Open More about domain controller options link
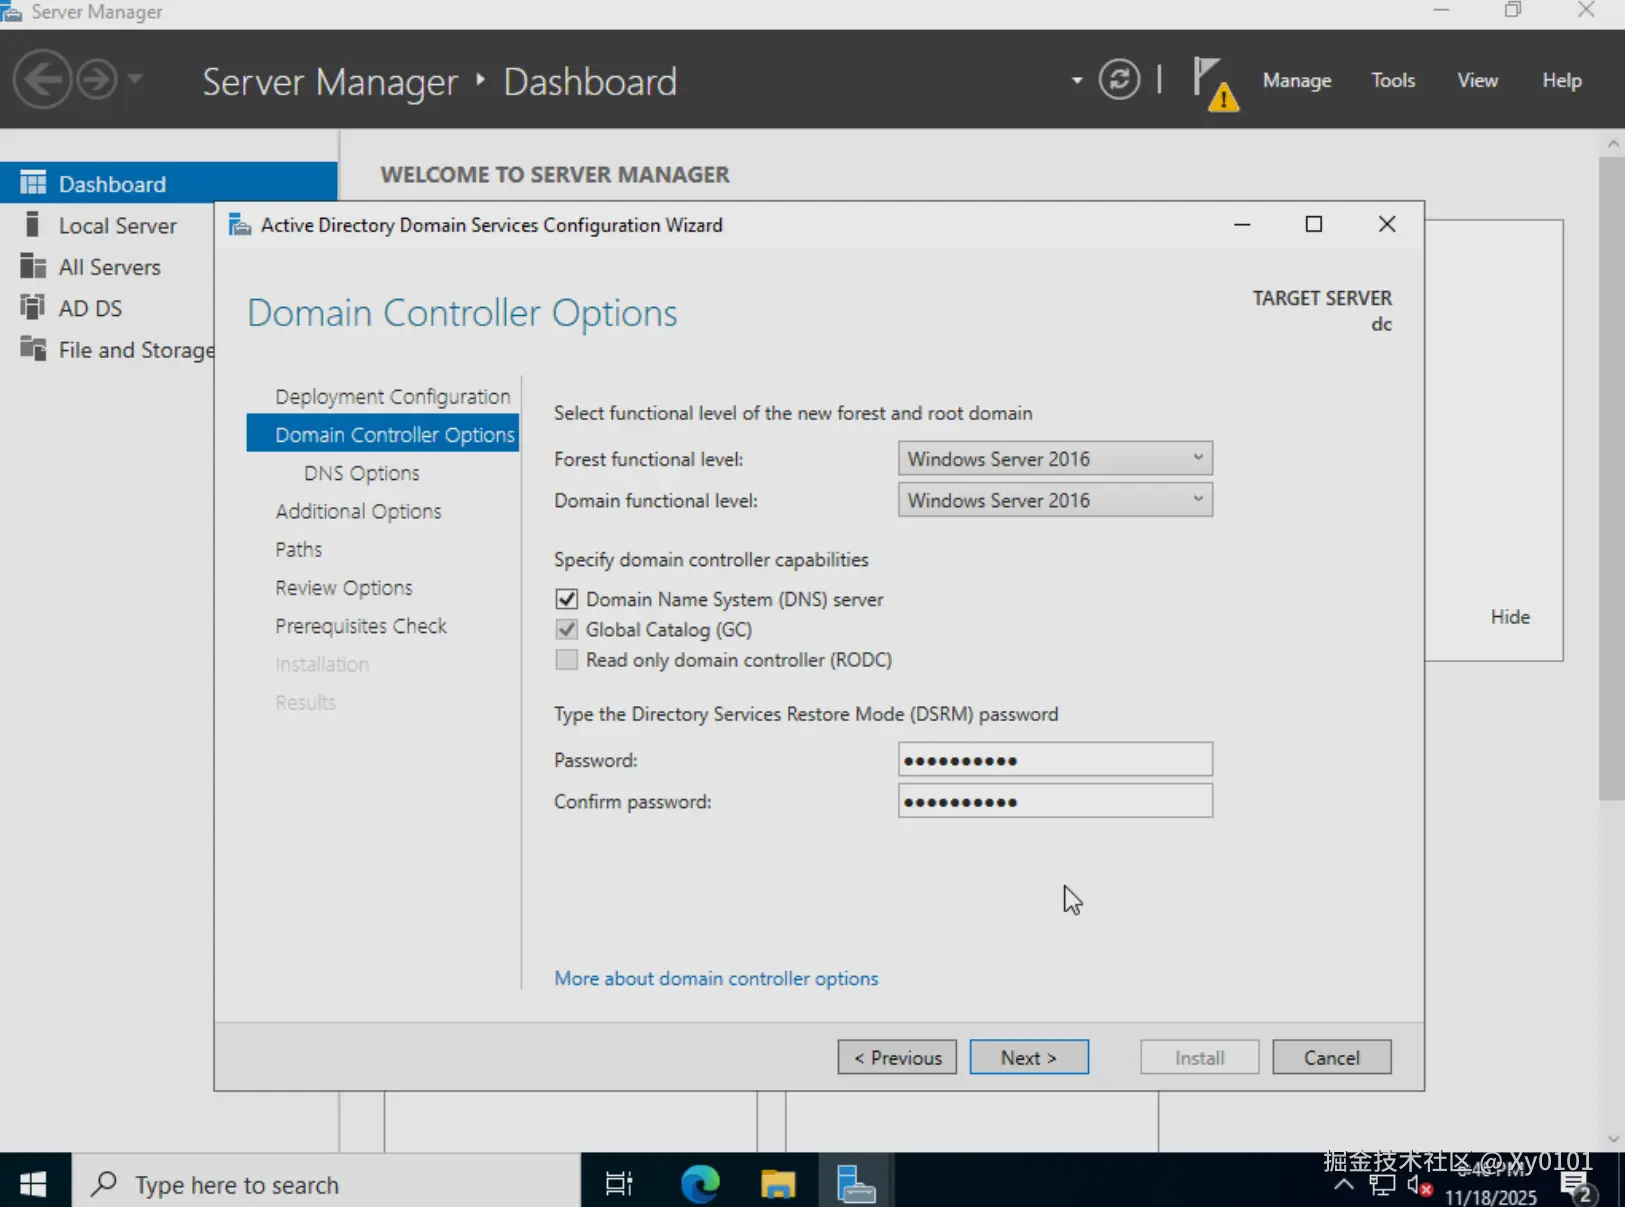The height and width of the screenshot is (1207, 1625). point(716,978)
